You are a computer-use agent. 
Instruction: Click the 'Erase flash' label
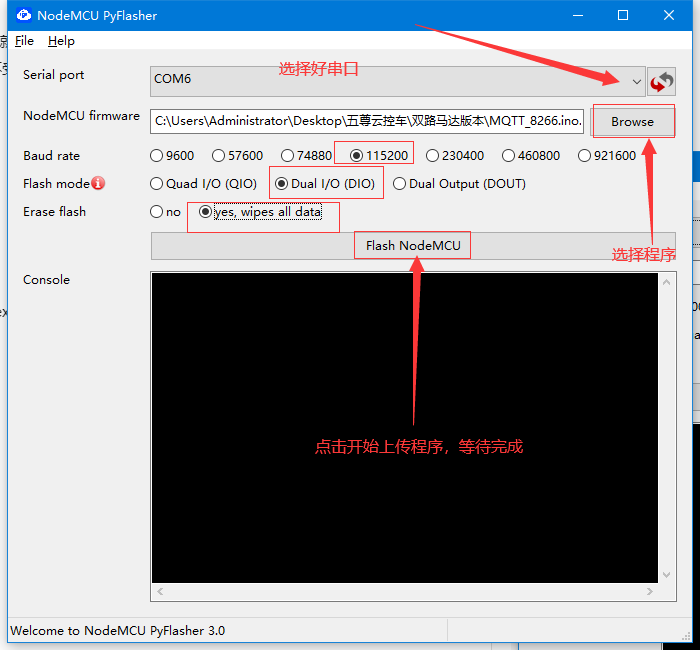tap(54, 212)
